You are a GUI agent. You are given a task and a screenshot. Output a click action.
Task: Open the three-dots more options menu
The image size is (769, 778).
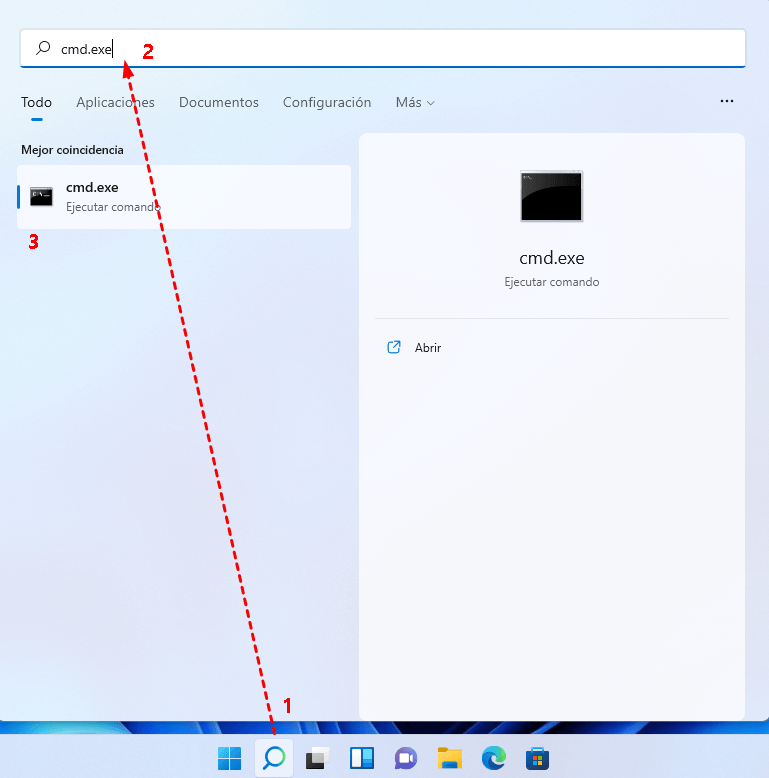coord(727,102)
